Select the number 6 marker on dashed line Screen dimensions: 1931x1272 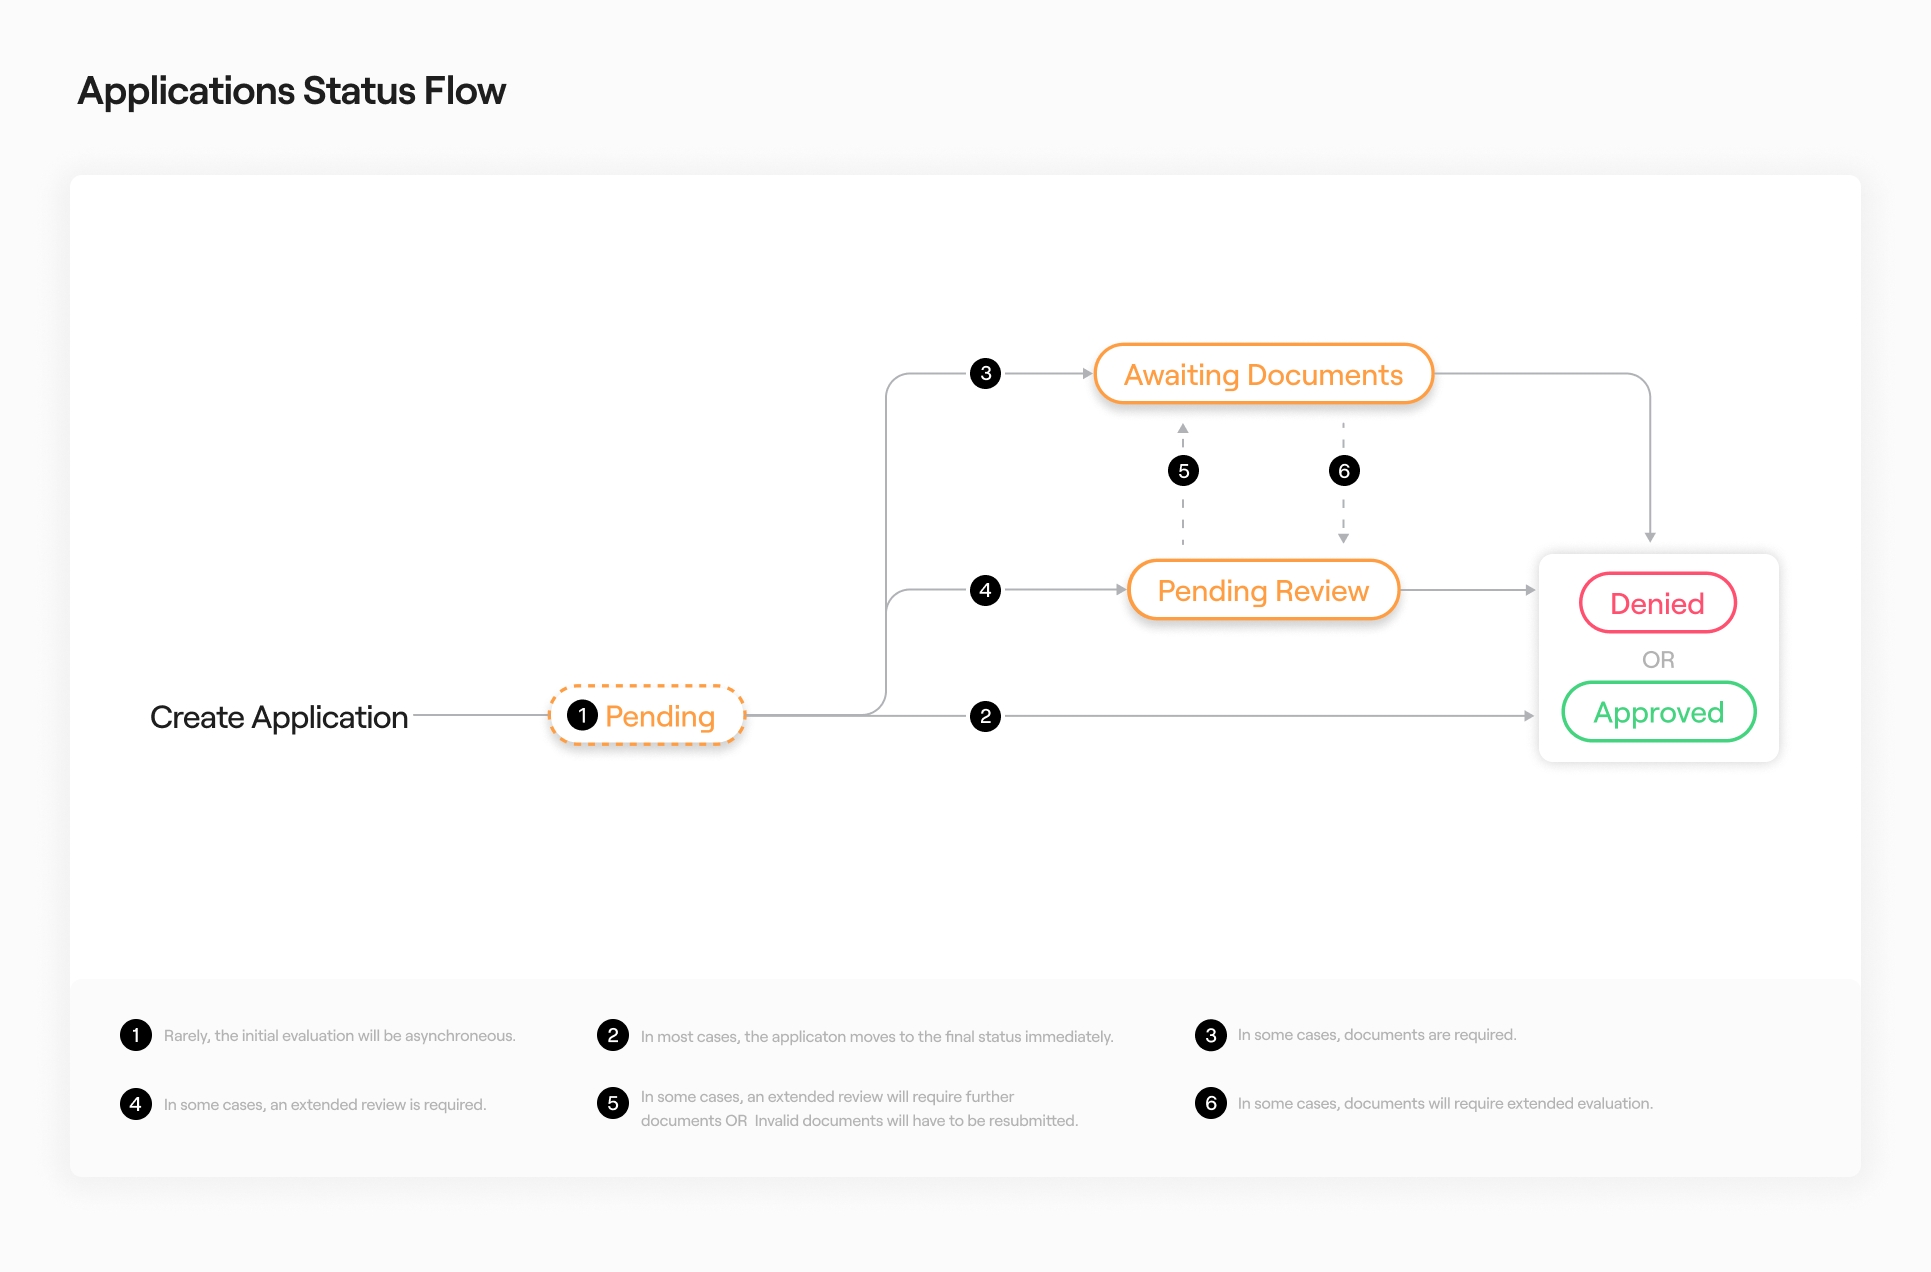pyautogui.click(x=1344, y=471)
